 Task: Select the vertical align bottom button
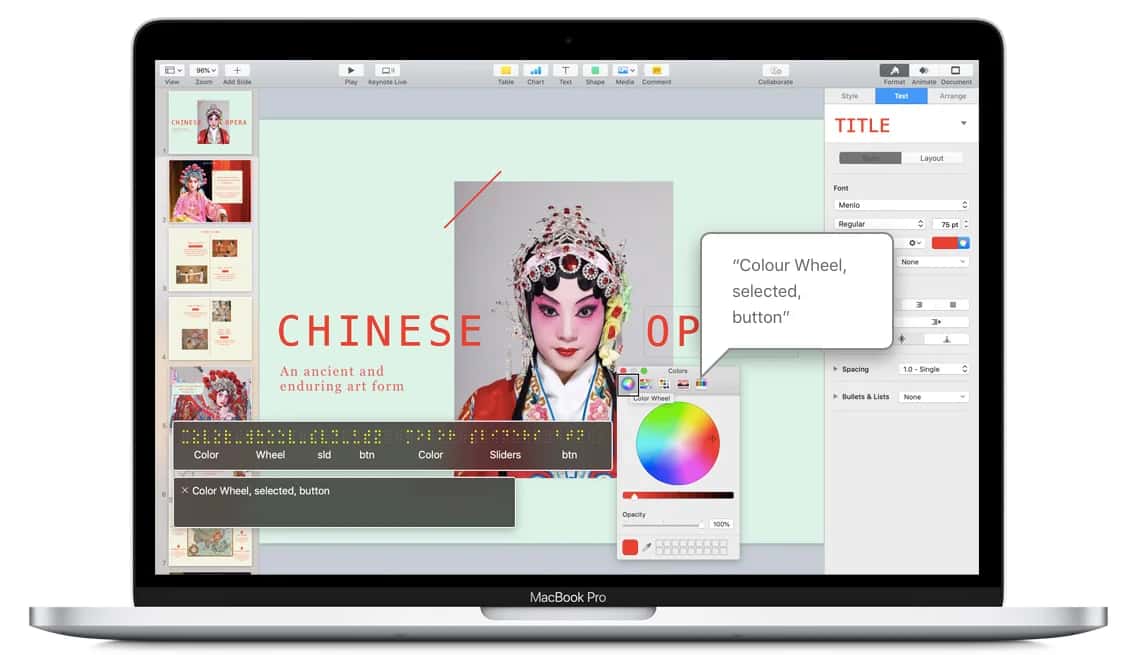(x=947, y=338)
